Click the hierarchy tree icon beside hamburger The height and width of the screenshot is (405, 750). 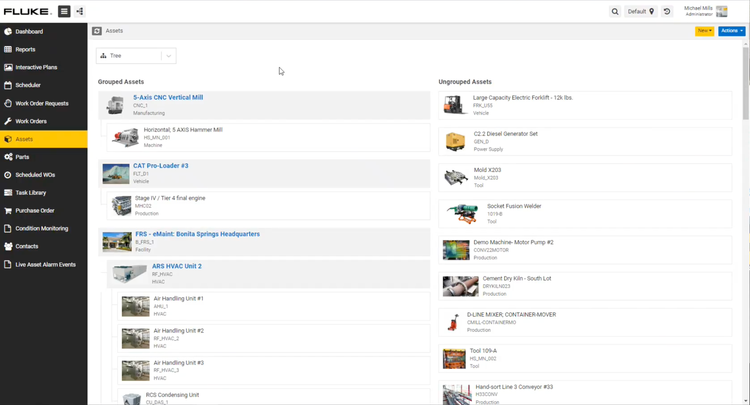(80, 11)
